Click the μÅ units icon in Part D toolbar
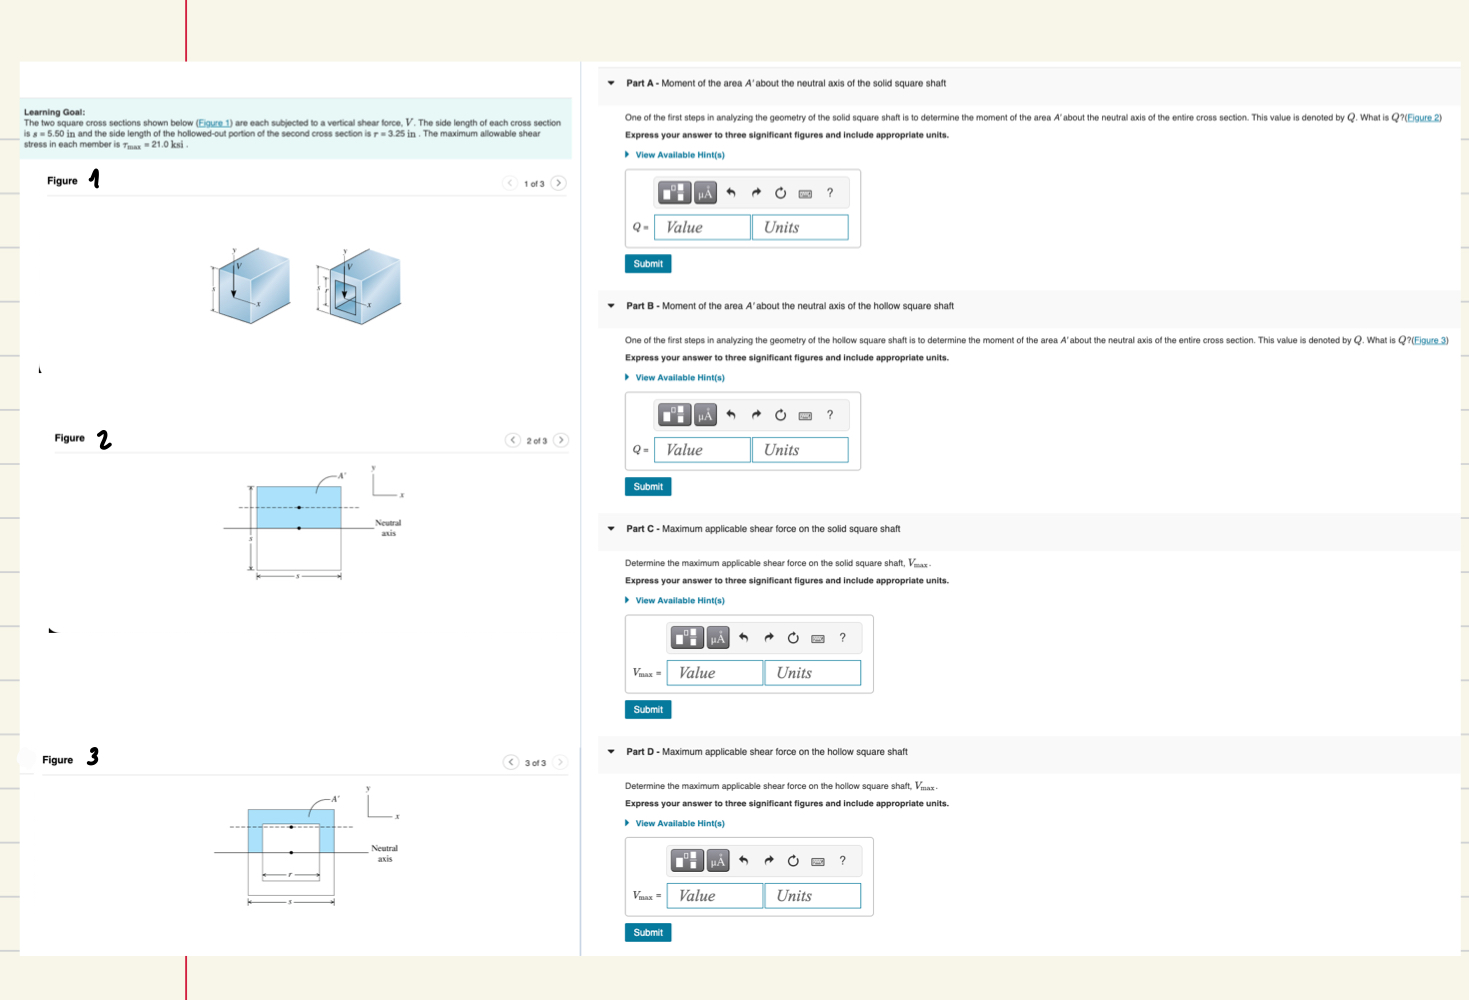Image resolution: width=1469 pixels, height=1000 pixels. pos(717,861)
